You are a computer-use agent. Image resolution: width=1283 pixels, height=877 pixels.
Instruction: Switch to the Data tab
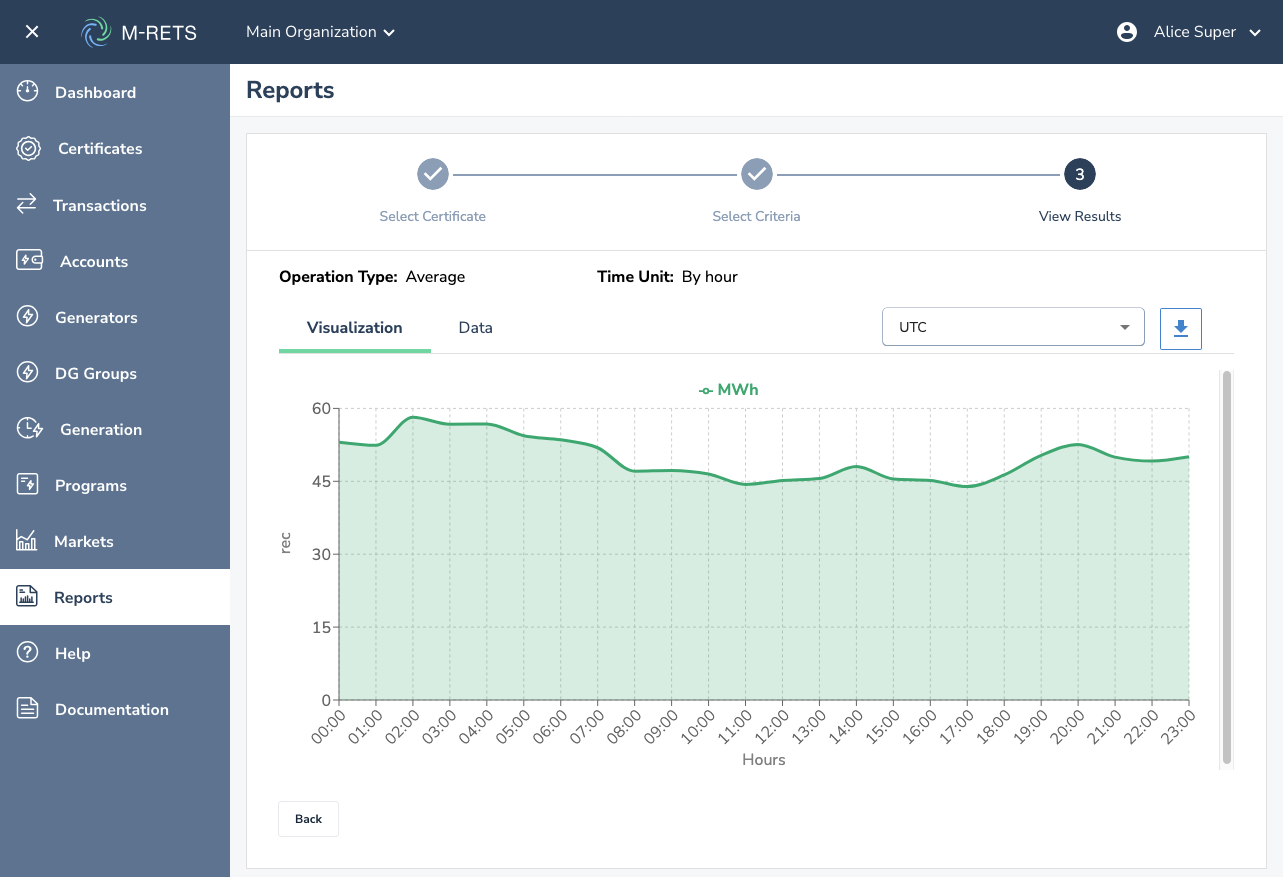pyautogui.click(x=475, y=328)
